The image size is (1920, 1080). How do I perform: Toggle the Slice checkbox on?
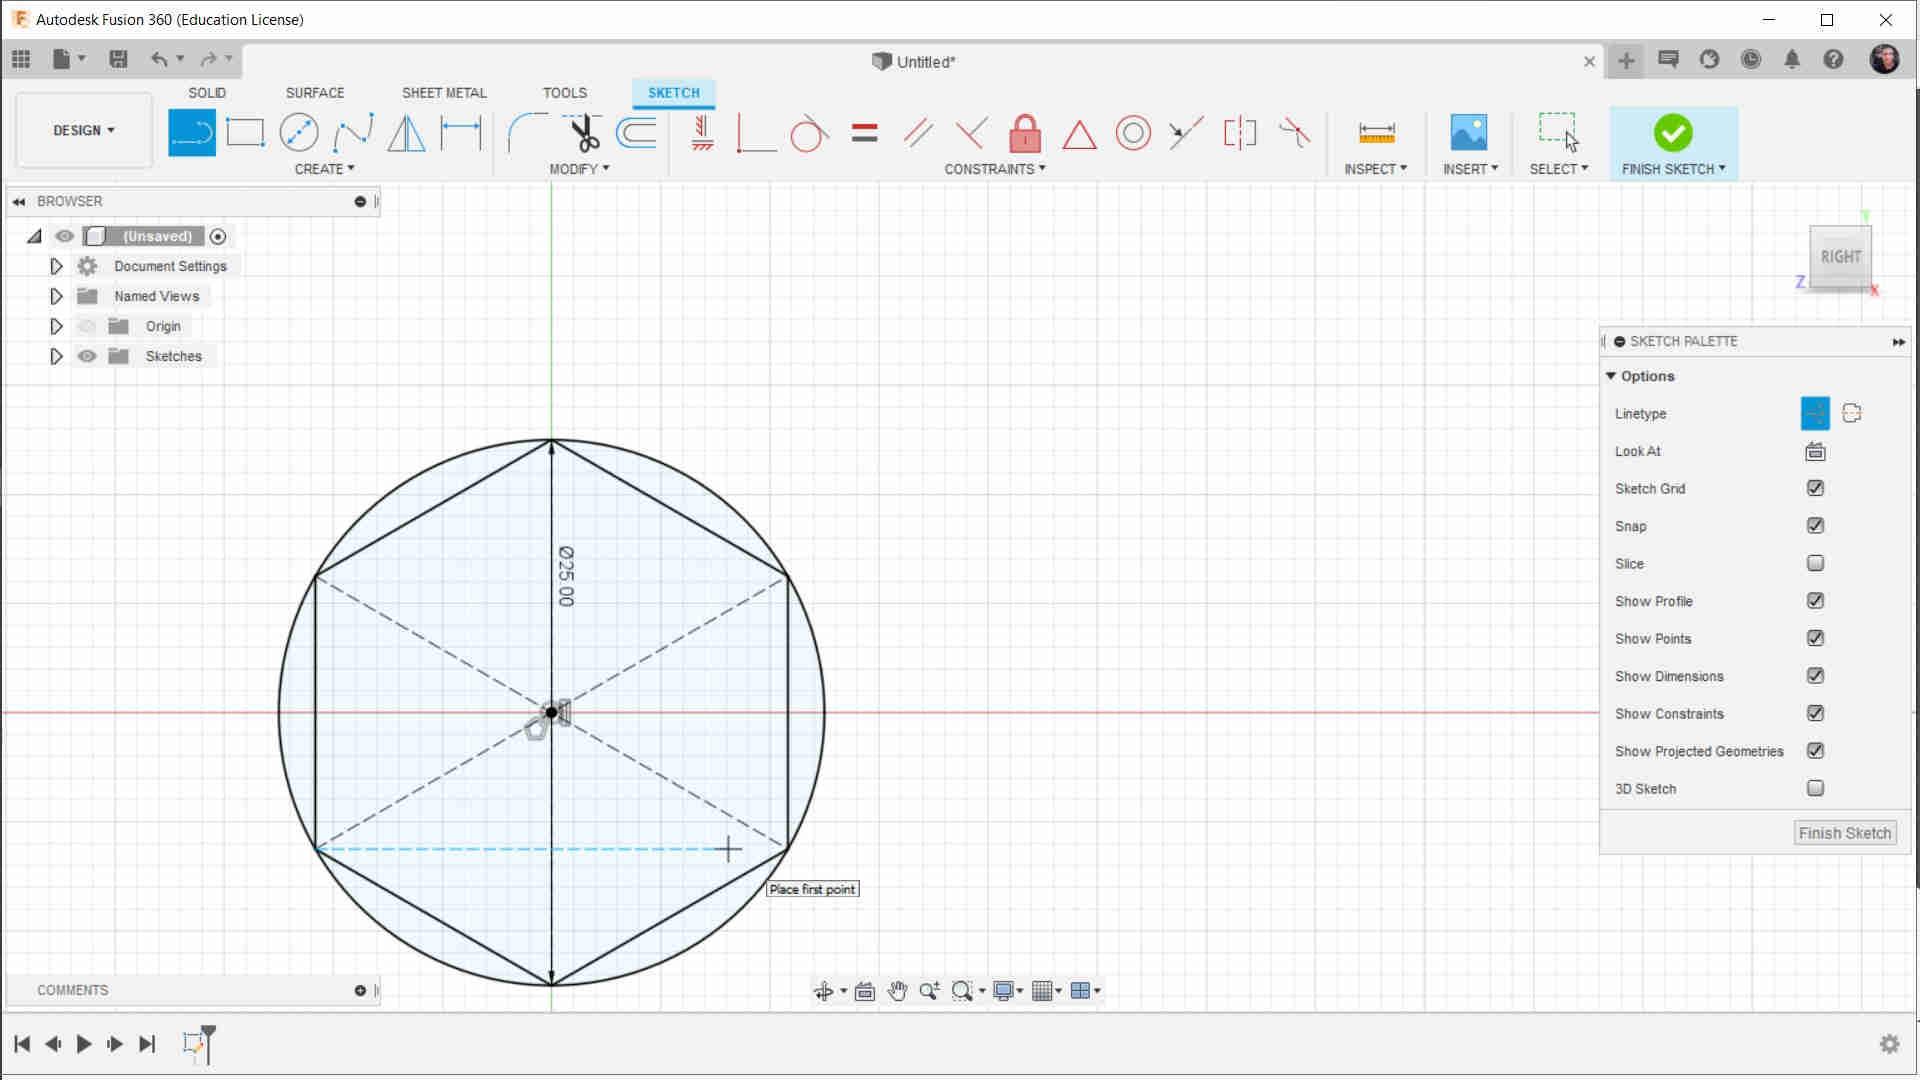click(1816, 563)
